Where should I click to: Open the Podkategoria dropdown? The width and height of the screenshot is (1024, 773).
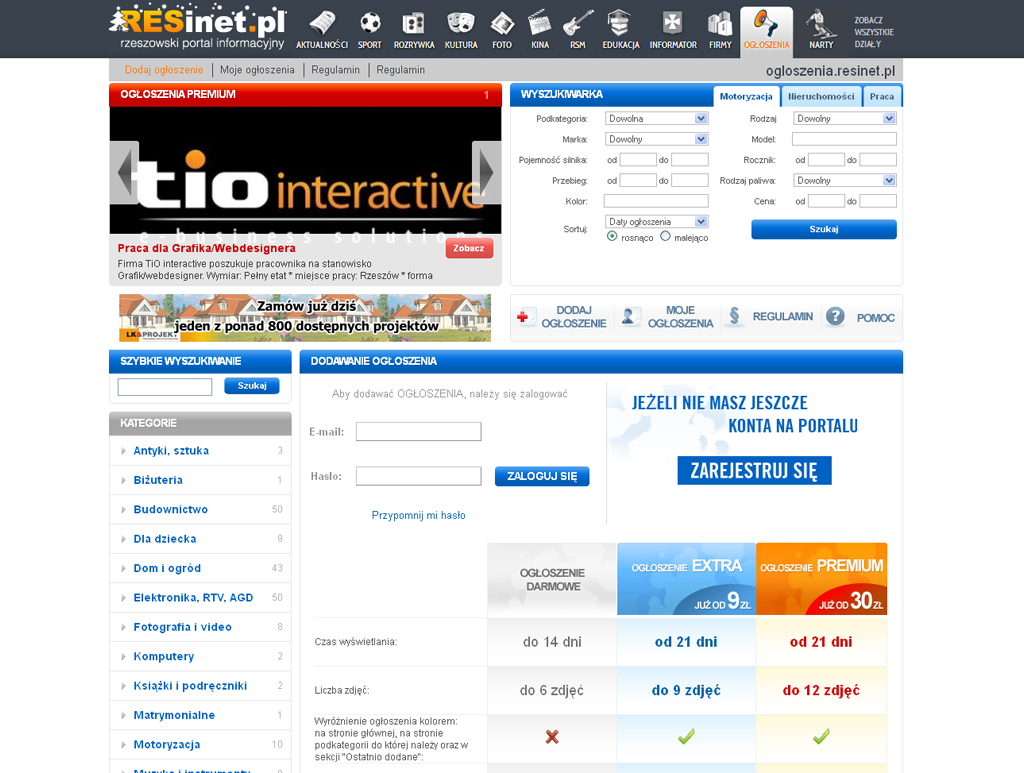click(656, 119)
